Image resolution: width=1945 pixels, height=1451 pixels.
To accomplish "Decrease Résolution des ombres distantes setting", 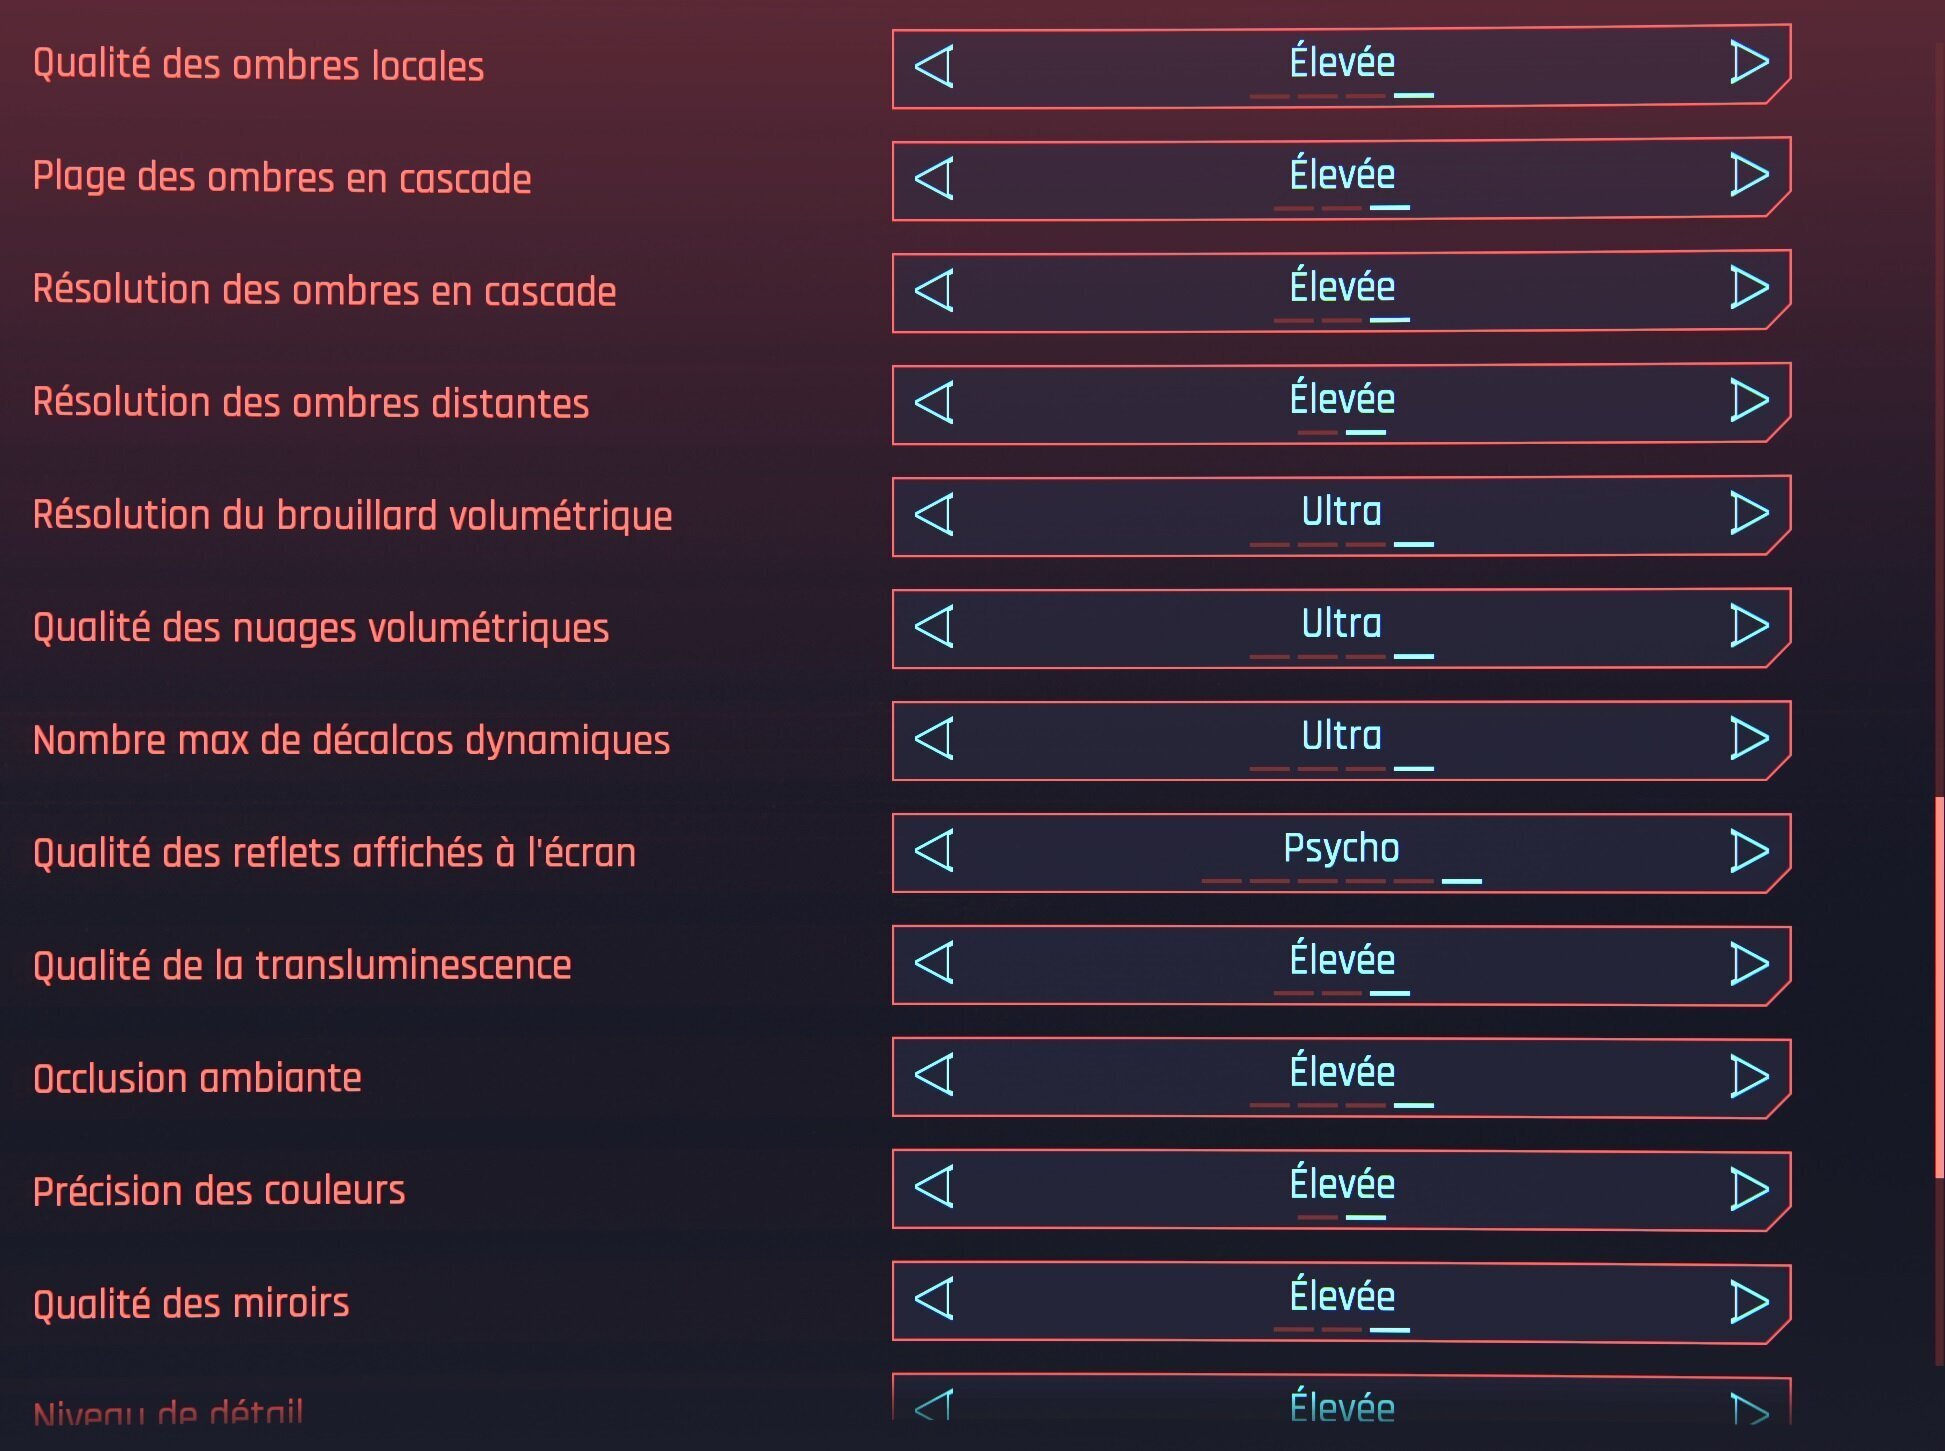I will (x=934, y=402).
